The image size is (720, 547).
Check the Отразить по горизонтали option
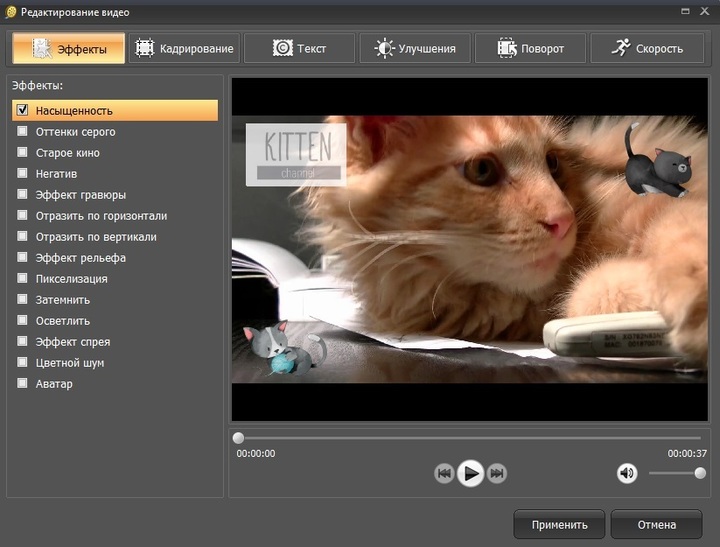(x=22, y=215)
